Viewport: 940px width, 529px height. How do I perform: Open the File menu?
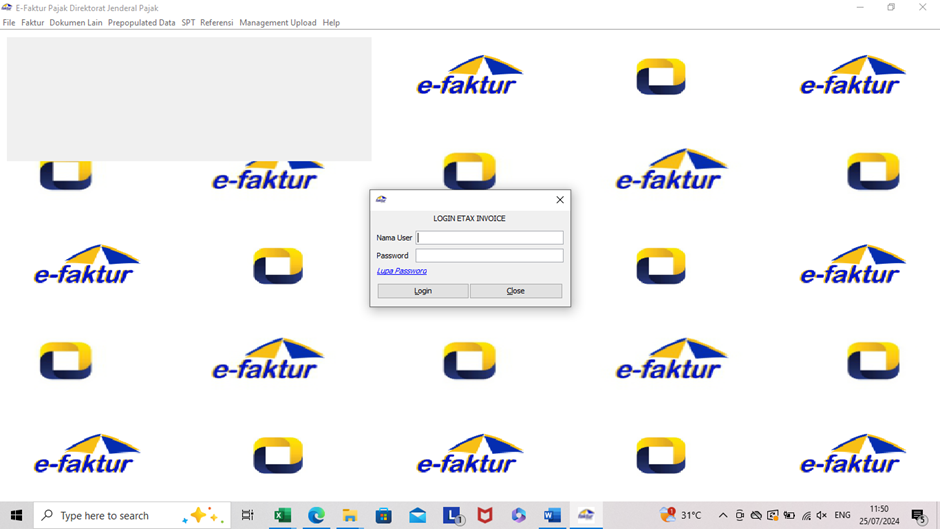click(x=9, y=23)
